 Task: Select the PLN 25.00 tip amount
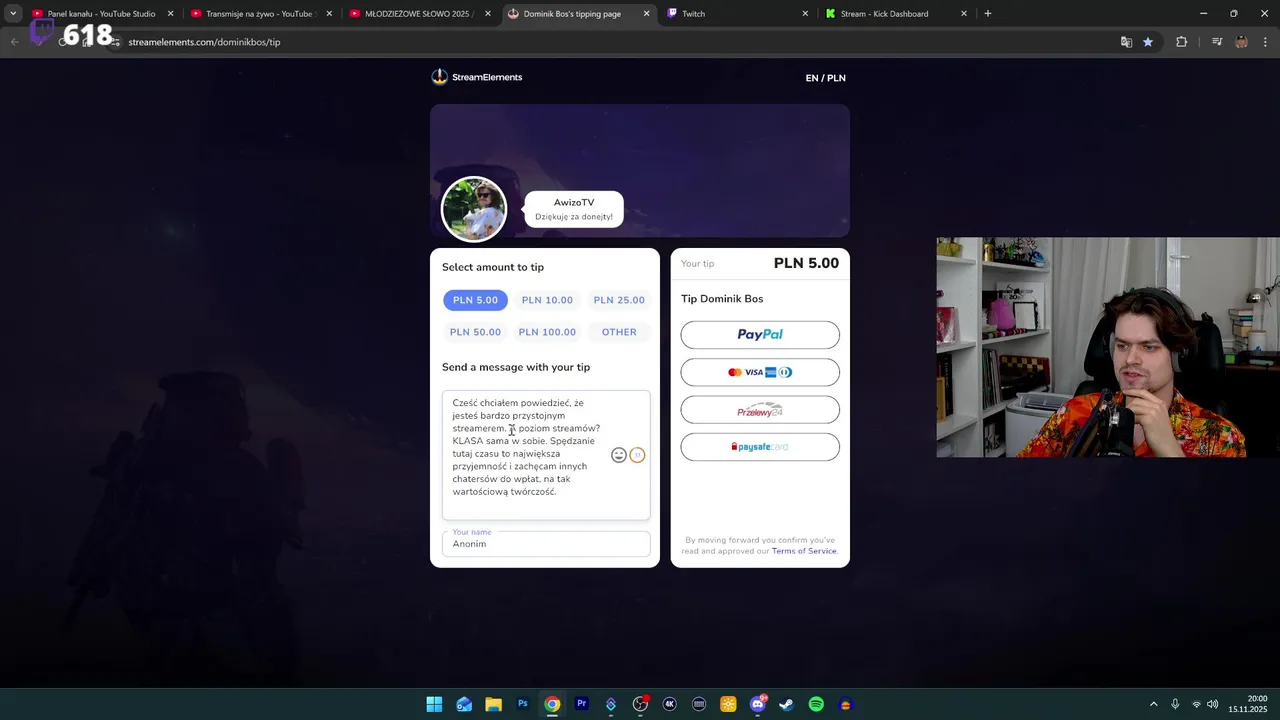[619, 300]
